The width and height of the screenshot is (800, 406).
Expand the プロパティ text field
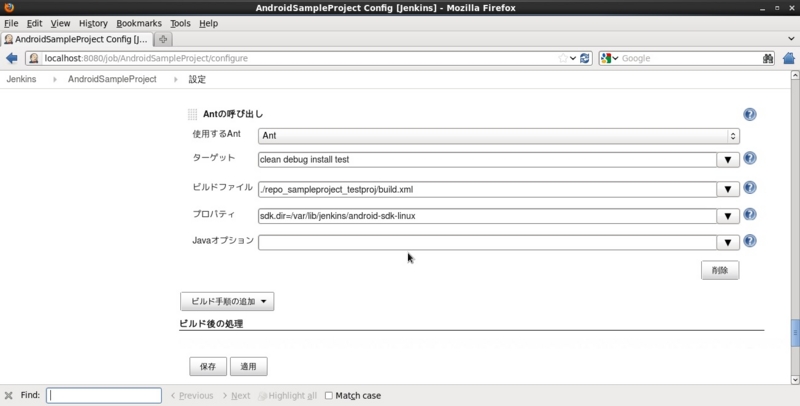click(x=728, y=216)
